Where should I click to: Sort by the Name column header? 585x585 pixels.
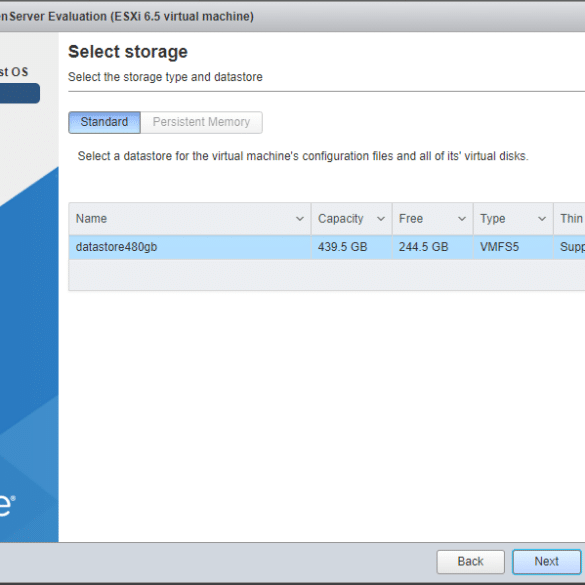tap(91, 219)
